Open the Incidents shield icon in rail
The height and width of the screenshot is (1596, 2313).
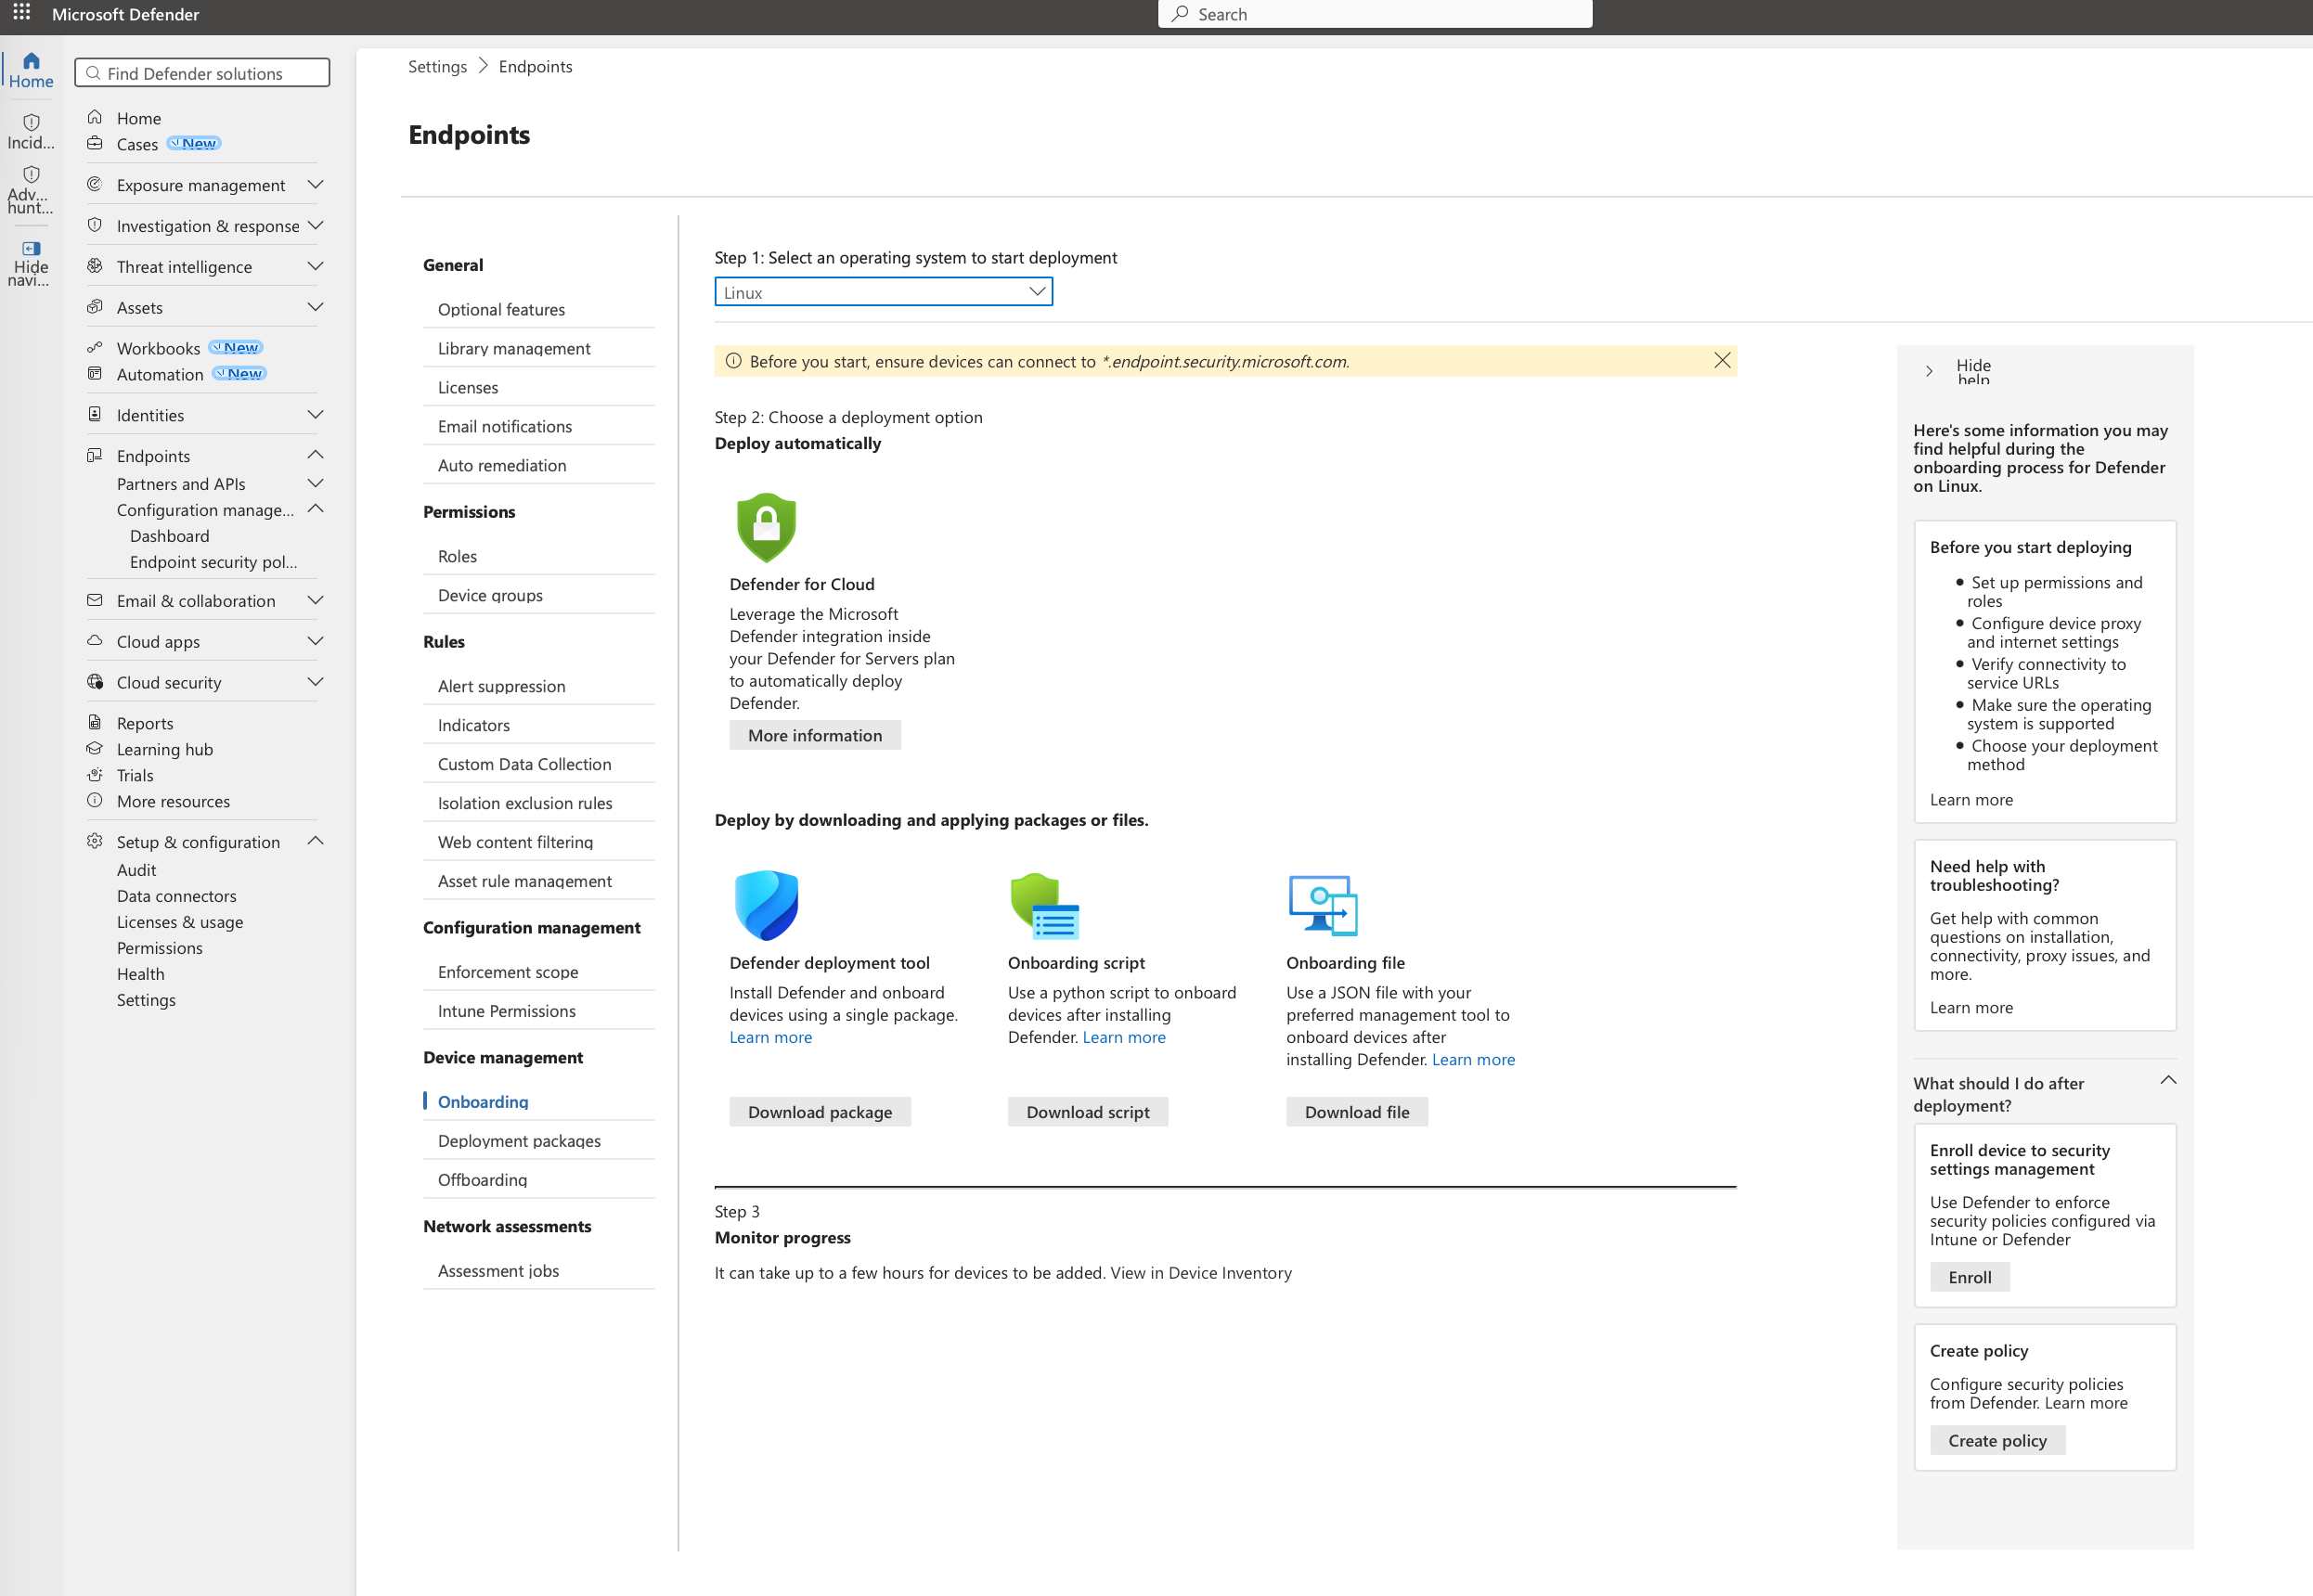[x=31, y=122]
